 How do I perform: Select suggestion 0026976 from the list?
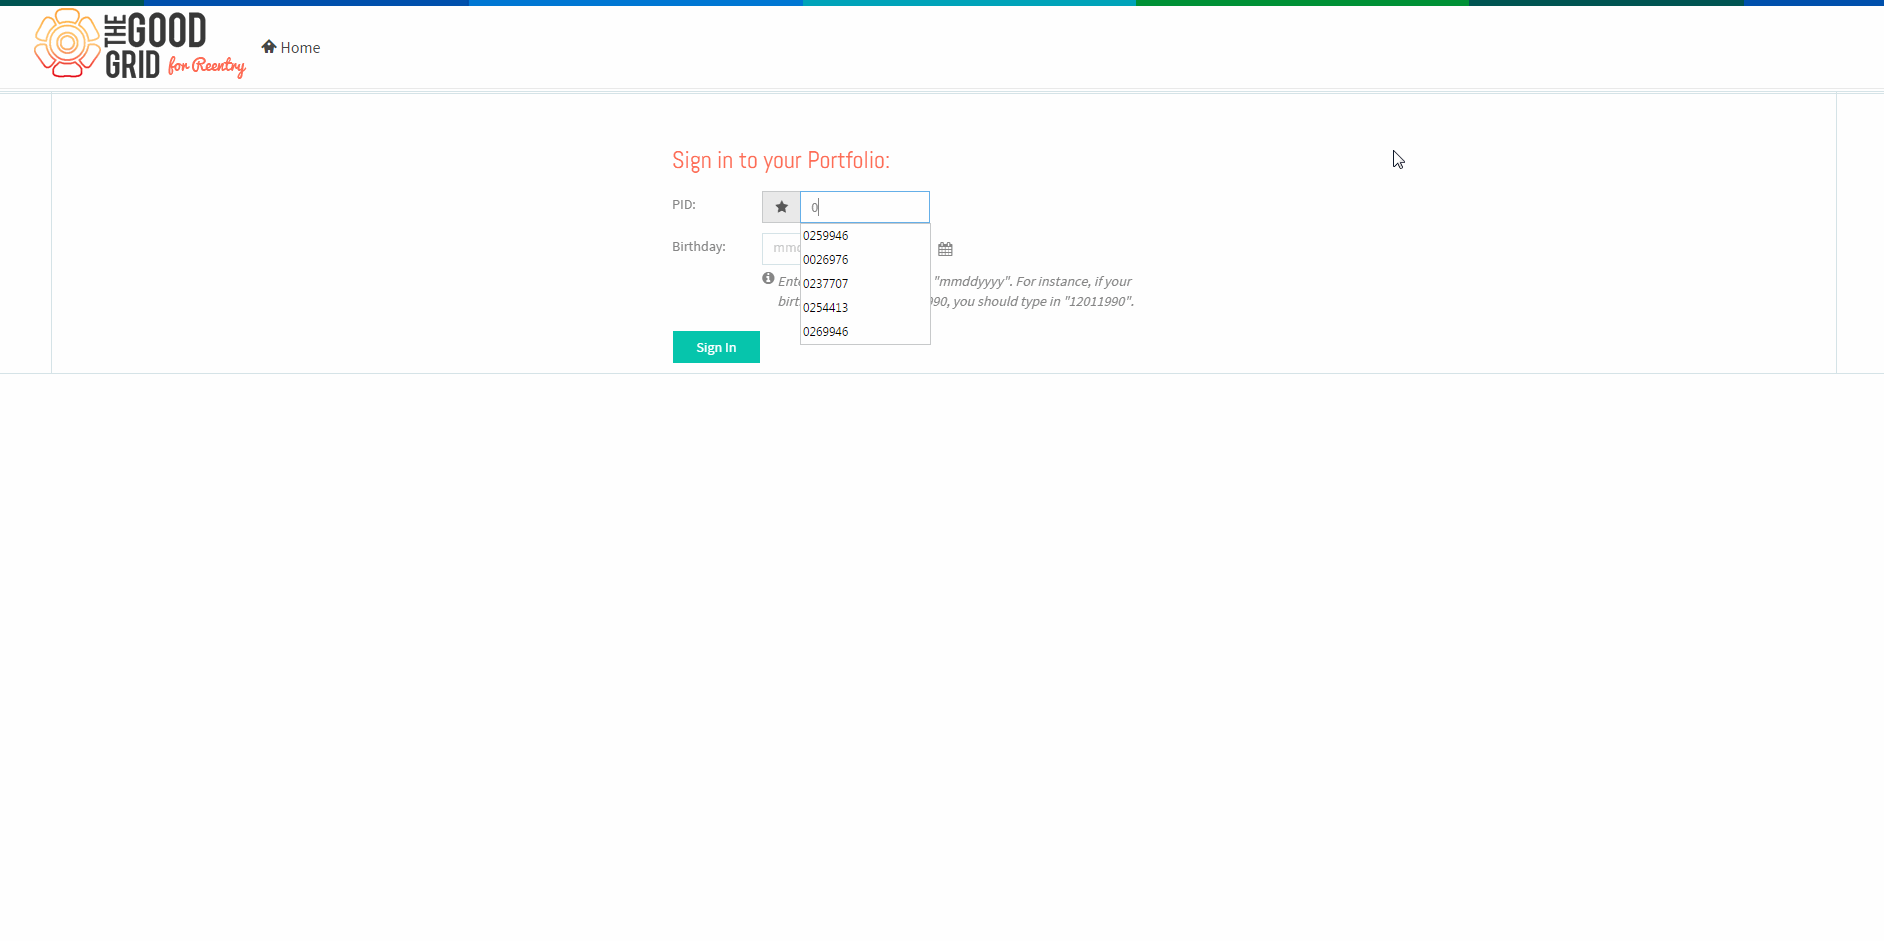pyautogui.click(x=865, y=260)
